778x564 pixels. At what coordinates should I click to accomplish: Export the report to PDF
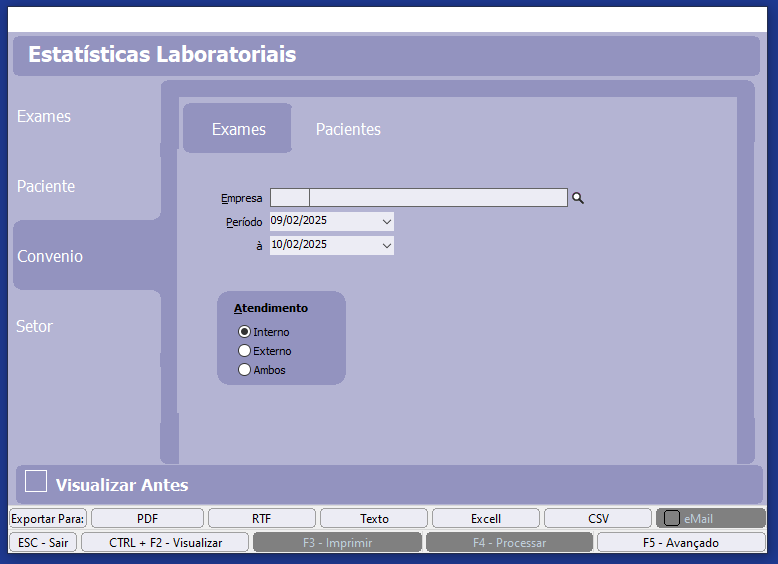point(147,518)
